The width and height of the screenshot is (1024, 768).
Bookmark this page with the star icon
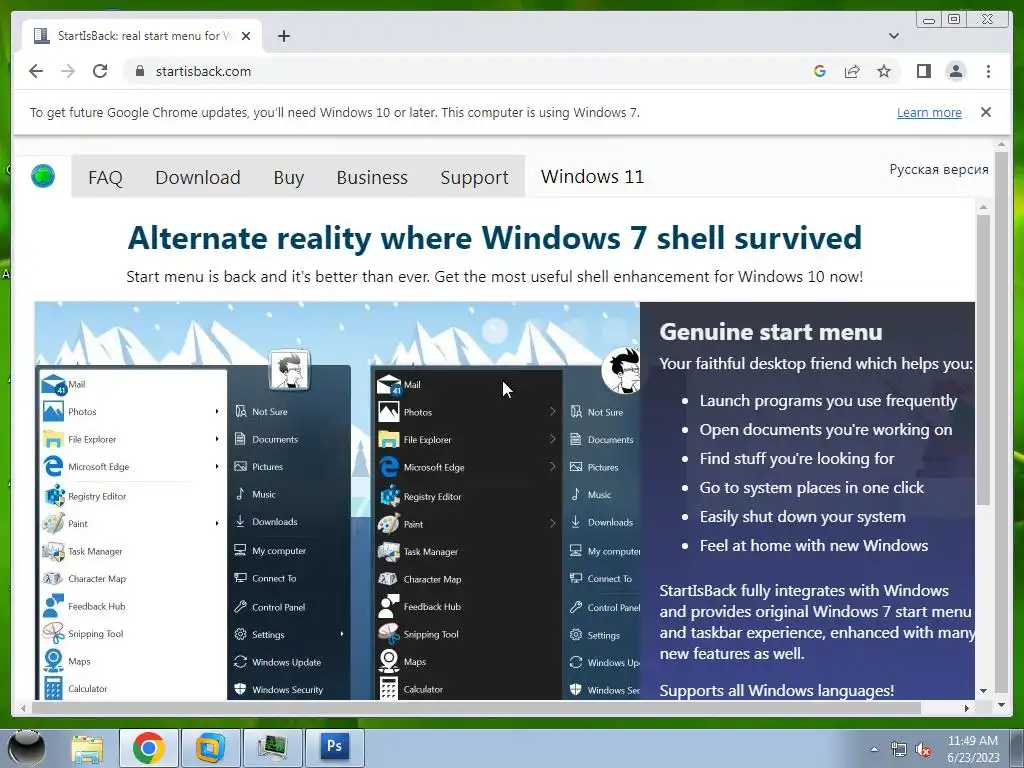coord(884,71)
